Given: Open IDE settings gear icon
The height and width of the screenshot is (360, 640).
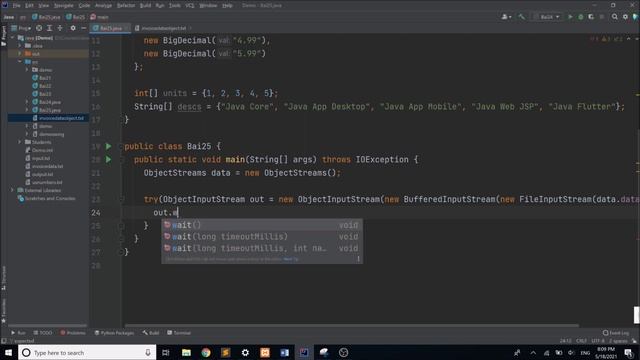Looking at the screenshot, I should click(x=625, y=17).
